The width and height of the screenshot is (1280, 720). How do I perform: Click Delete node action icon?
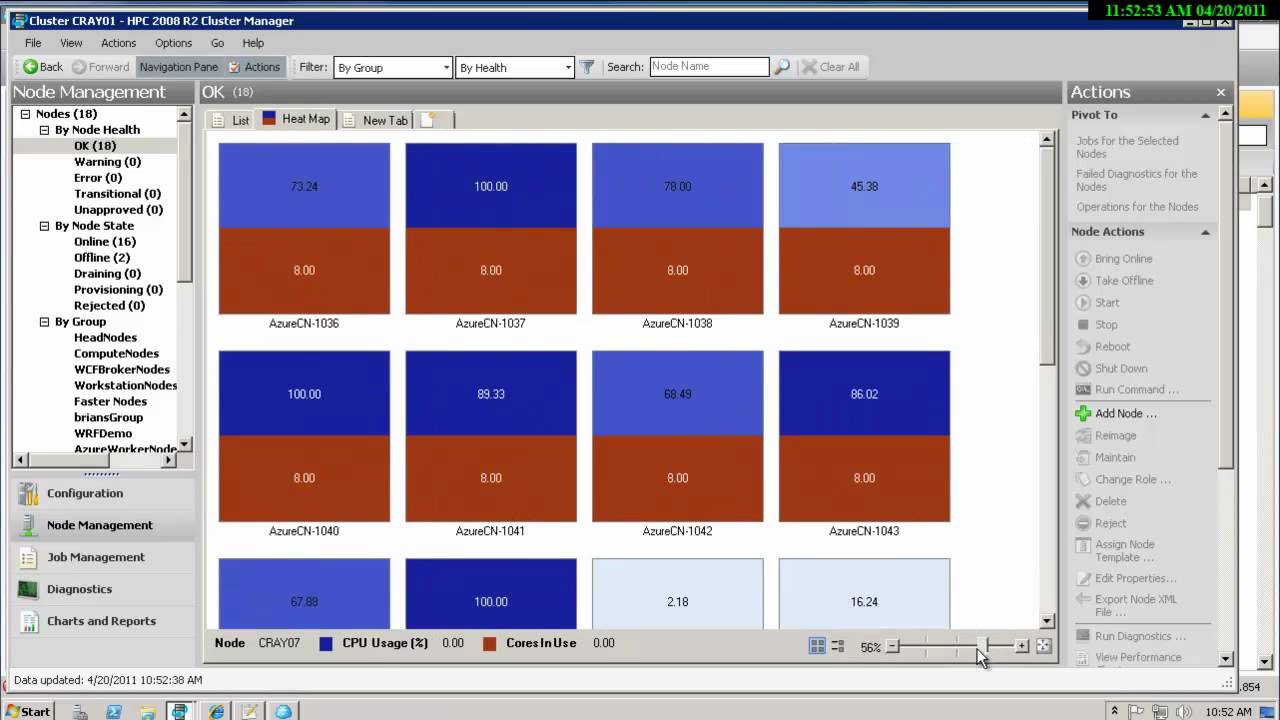1083,501
